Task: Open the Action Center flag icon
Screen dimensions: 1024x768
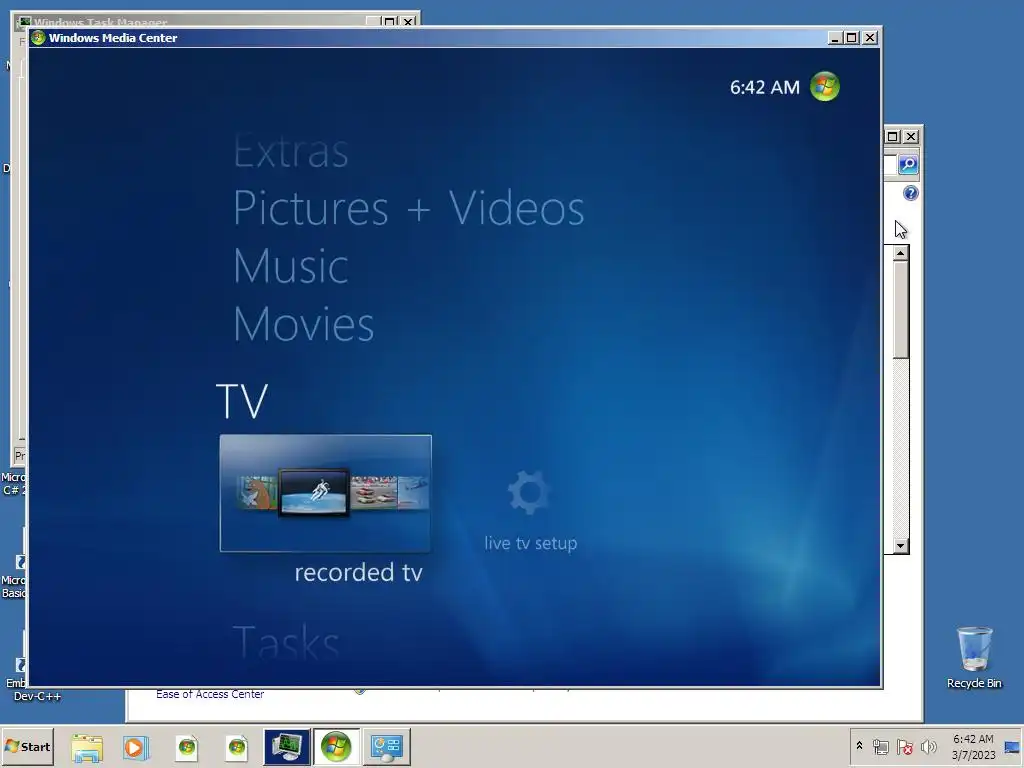Action: (904, 746)
